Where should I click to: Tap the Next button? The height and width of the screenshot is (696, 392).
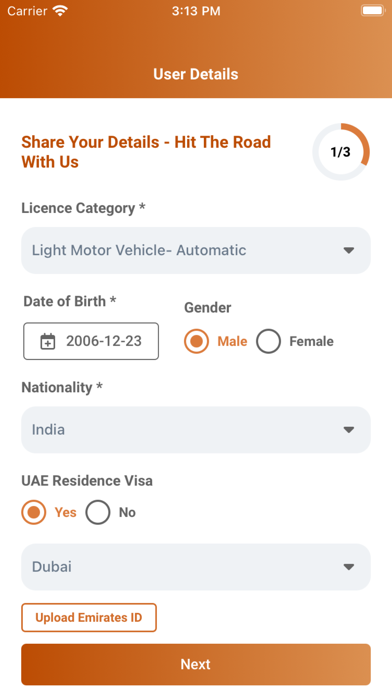click(196, 664)
